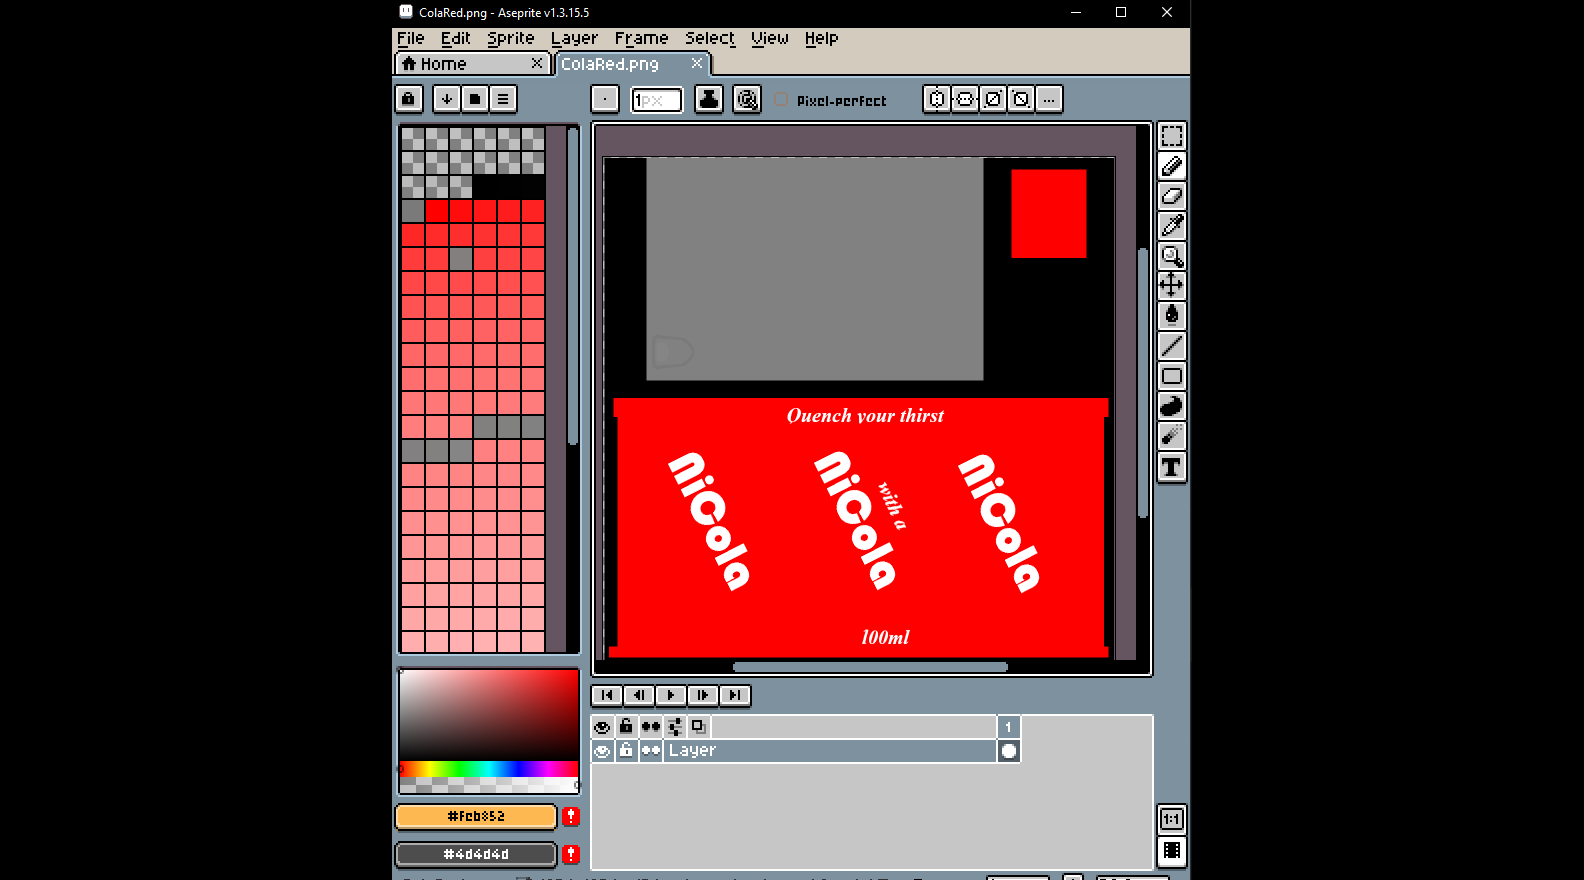
Task: Open the palette presets dropdown
Action: pos(447,99)
